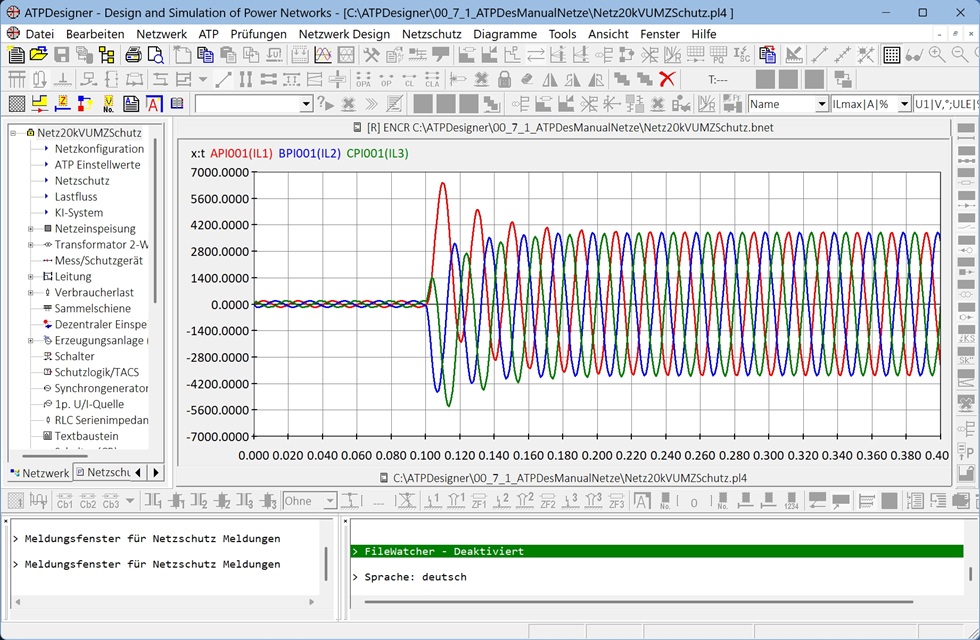Click the open file folder icon
The image size is (980, 640).
(x=38, y=55)
